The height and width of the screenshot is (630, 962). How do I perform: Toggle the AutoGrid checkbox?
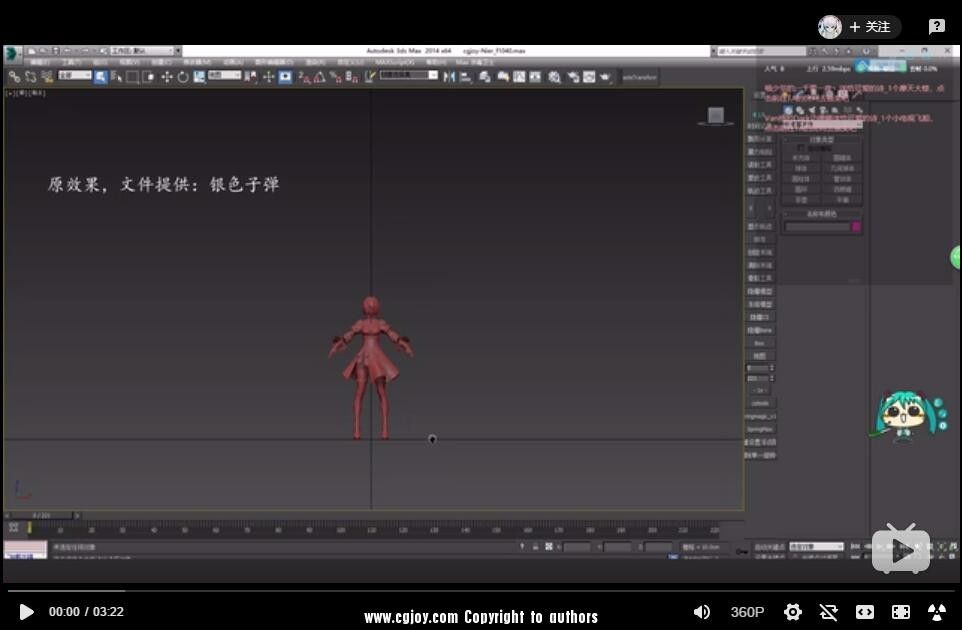click(799, 148)
